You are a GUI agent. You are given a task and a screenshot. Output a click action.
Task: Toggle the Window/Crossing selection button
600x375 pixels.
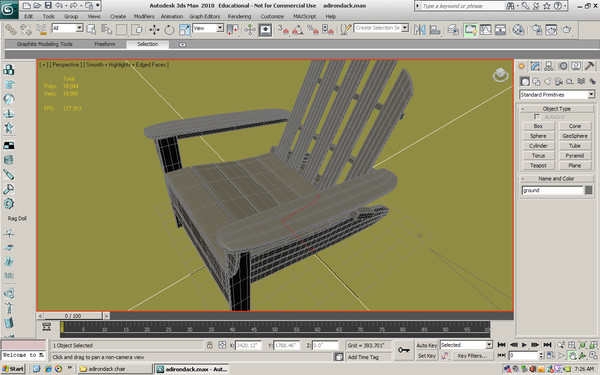point(137,30)
